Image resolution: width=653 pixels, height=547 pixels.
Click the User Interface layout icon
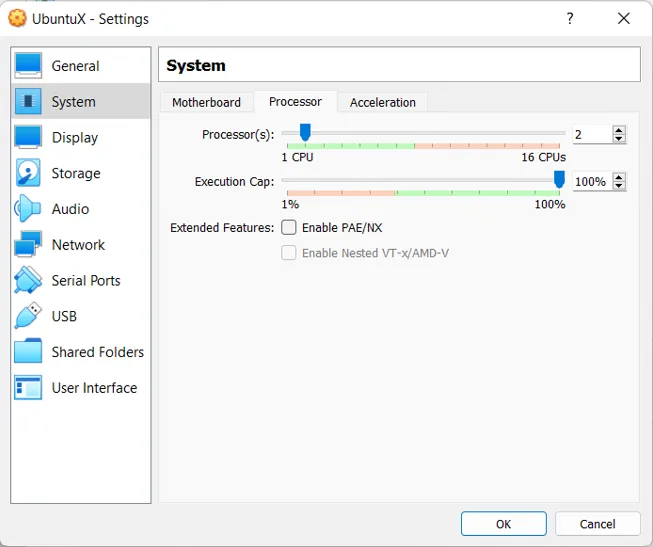pyautogui.click(x=28, y=387)
